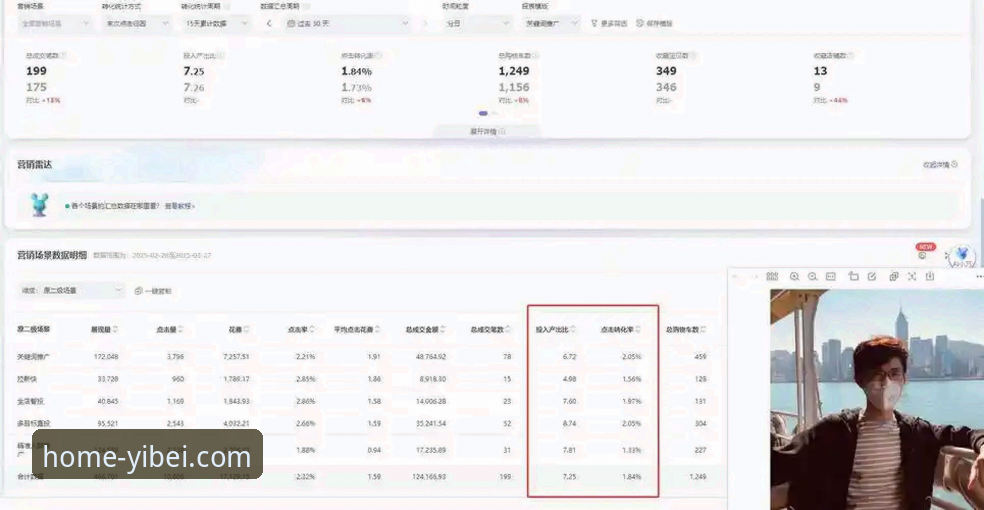Screen dimensions: 984x510
Task: Rotate the photo in the image viewer
Action: click(x=853, y=276)
